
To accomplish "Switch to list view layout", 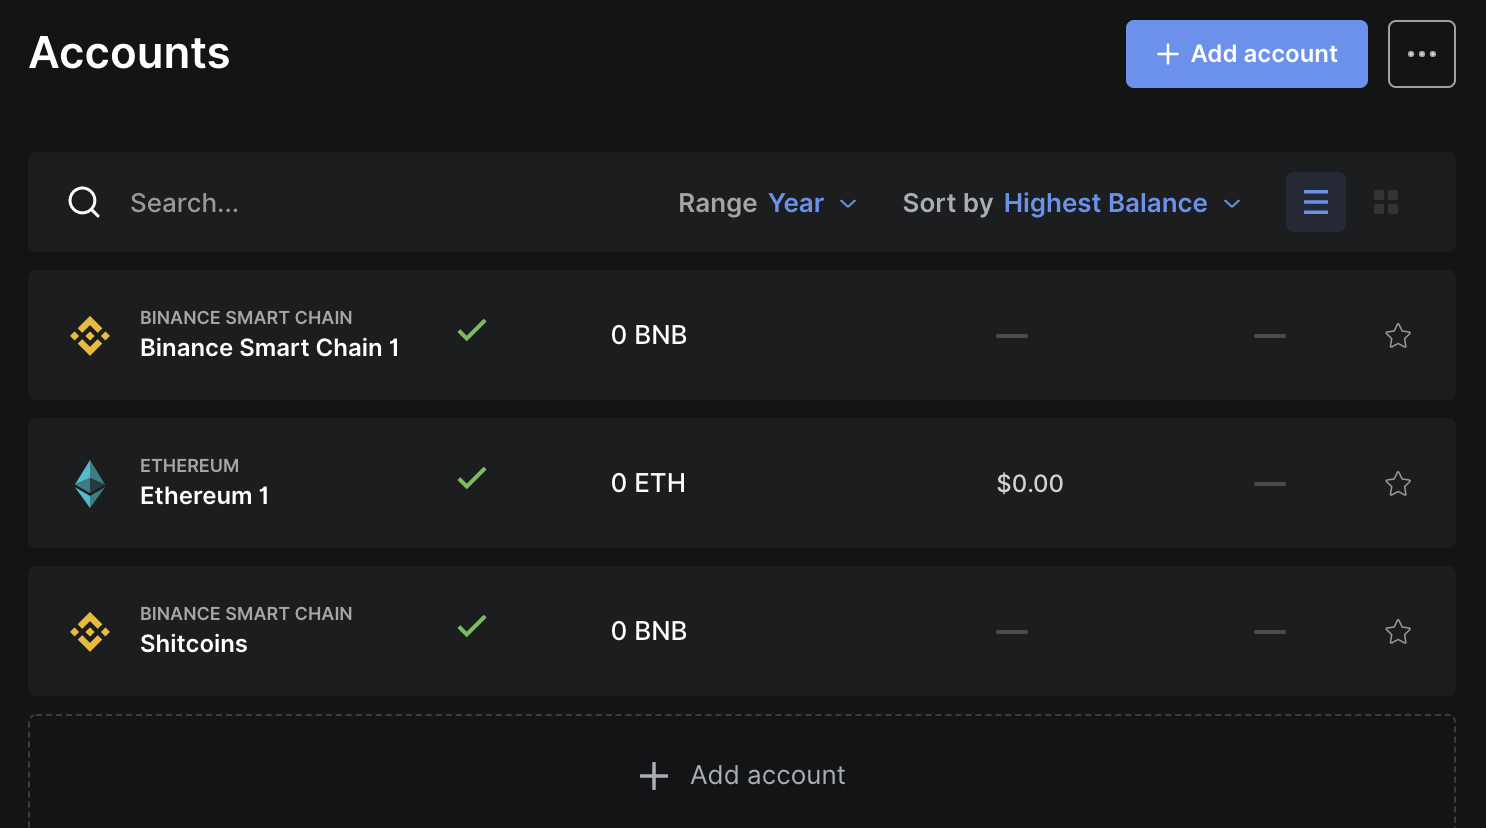I will pyautogui.click(x=1315, y=202).
